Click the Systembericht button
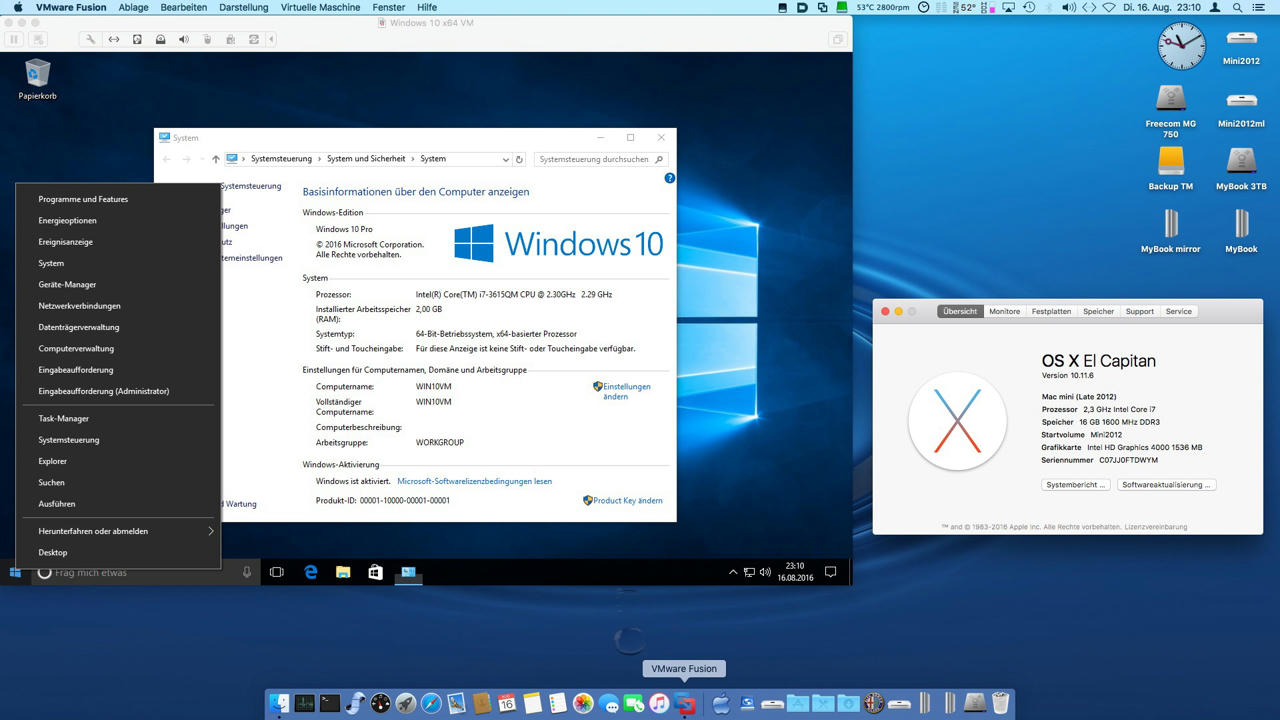 pos(1076,485)
